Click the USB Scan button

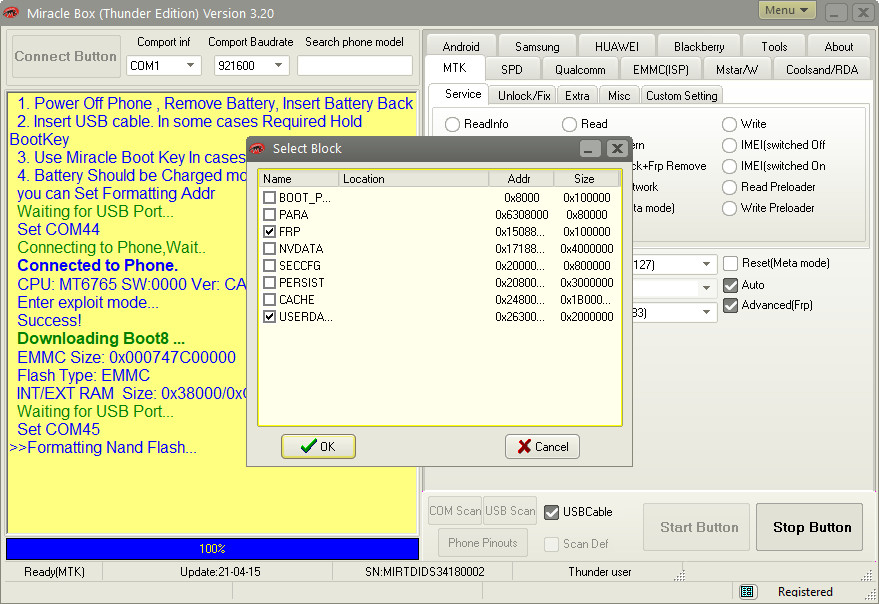click(510, 511)
